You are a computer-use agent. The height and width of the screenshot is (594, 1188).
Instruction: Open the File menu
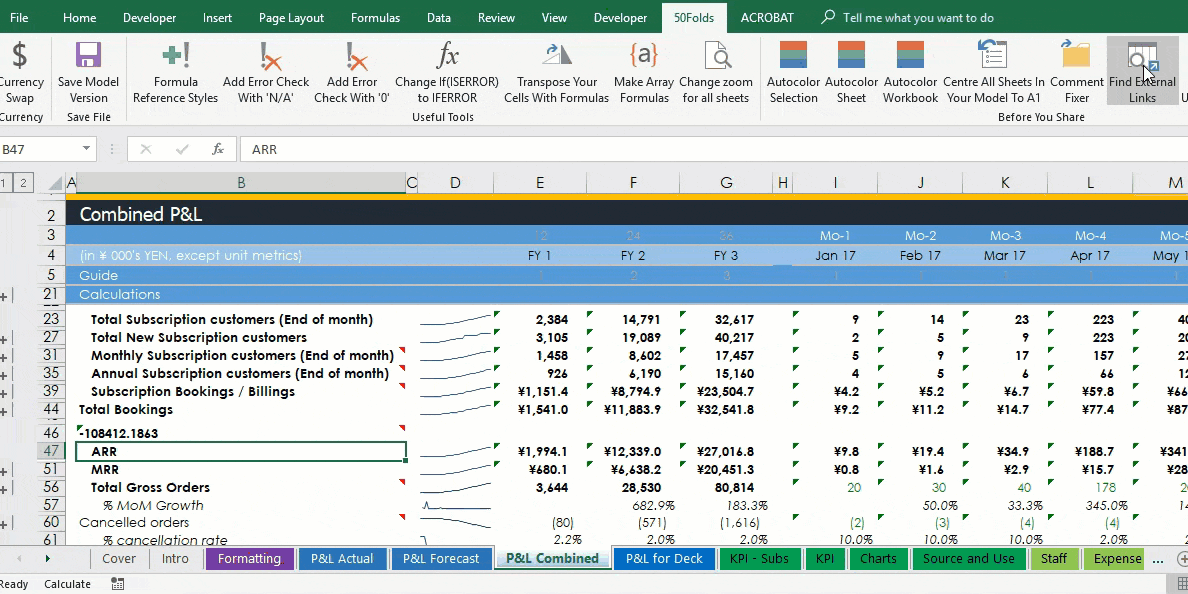(19, 17)
